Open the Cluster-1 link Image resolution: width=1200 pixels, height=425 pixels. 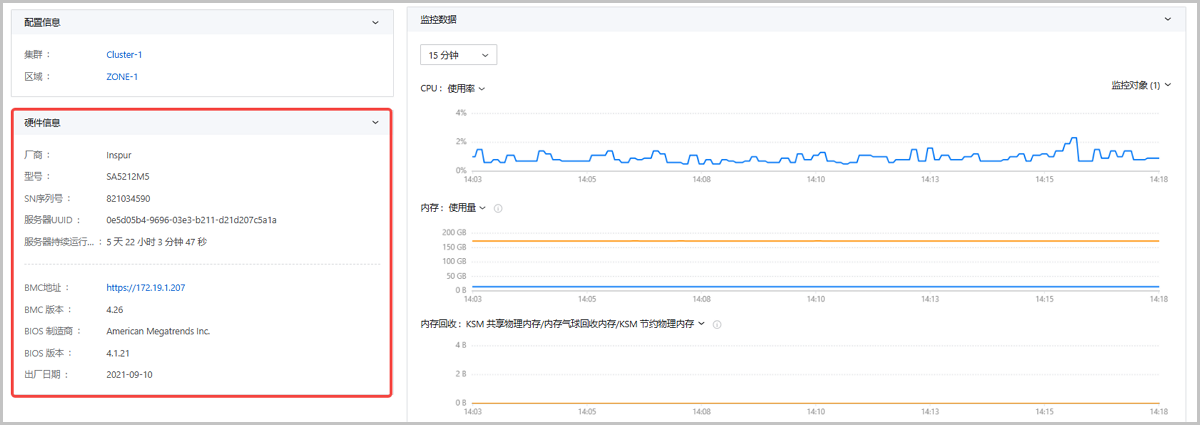[x=125, y=55]
